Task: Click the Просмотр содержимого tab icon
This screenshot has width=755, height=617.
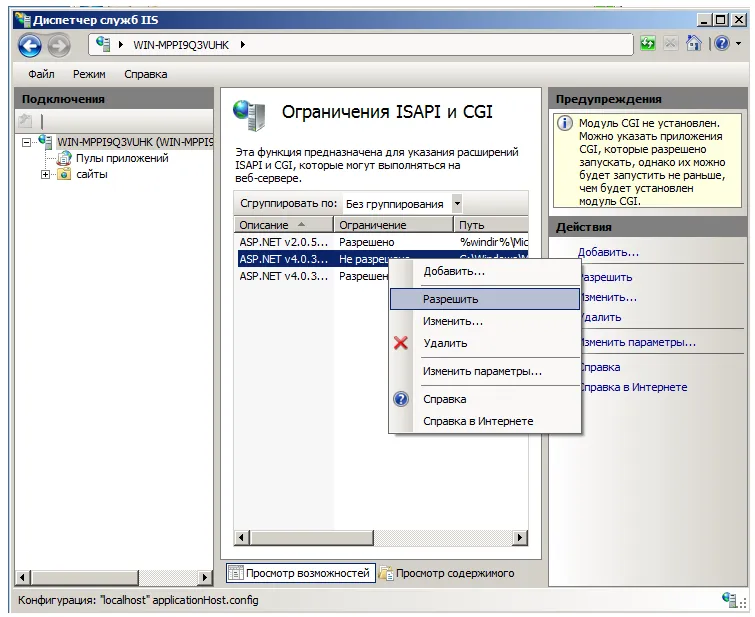Action: (386, 573)
